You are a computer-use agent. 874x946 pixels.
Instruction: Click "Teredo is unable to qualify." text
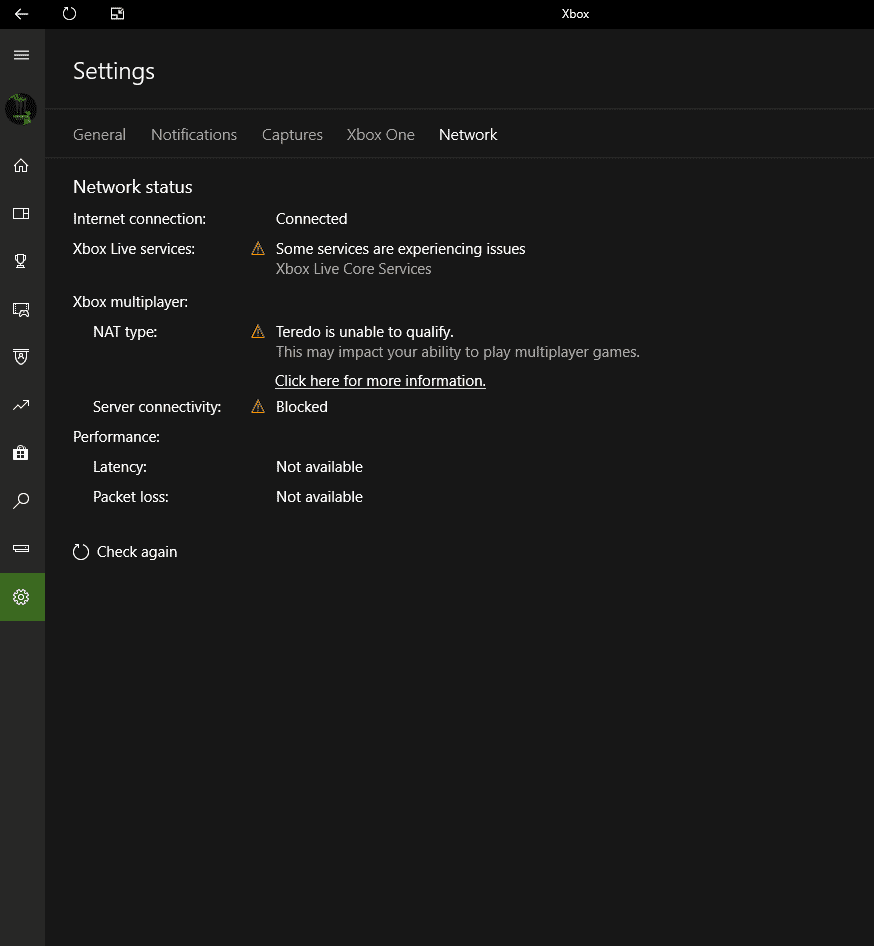pos(365,332)
